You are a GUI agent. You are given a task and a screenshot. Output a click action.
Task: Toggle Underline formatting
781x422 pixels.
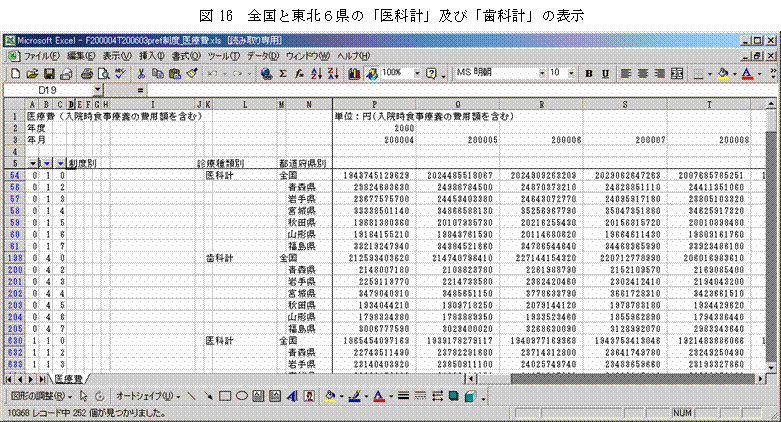(605, 73)
